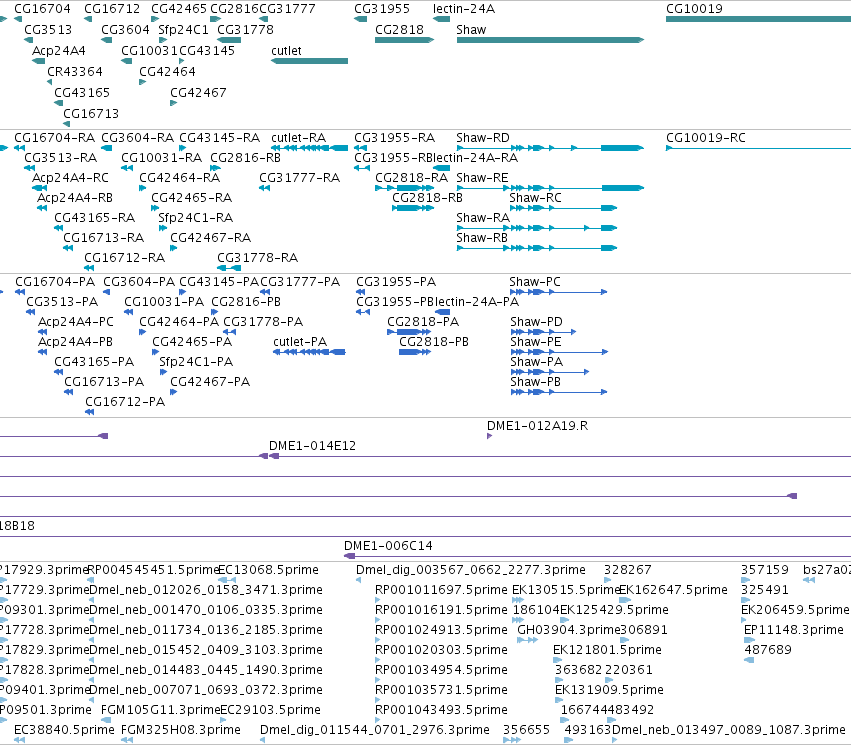
Task: Select the EC38840.5prime EST label
Action: pyautogui.click(x=65, y=730)
